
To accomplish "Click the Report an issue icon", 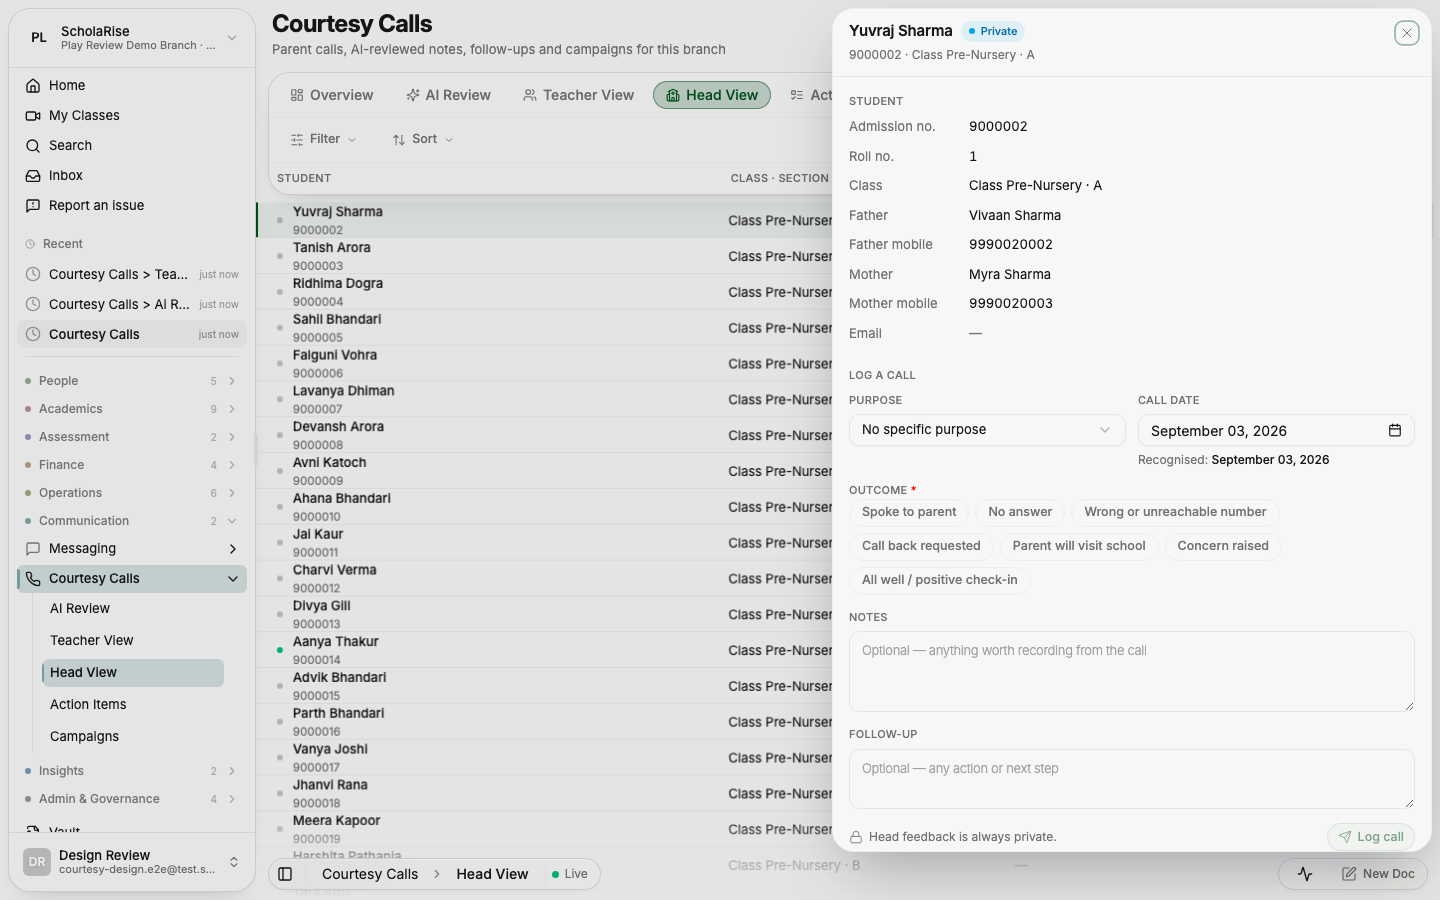I will [x=33, y=206].
